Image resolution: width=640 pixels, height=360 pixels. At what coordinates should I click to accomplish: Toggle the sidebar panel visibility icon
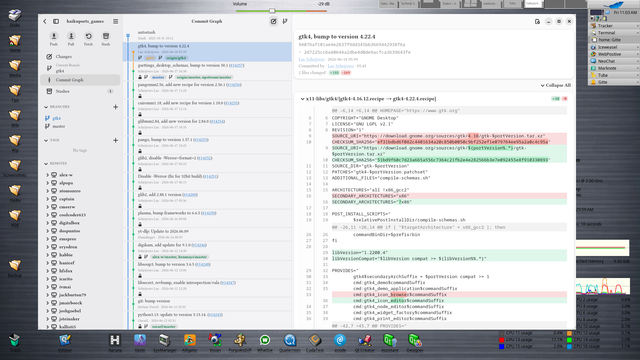click(56, 21)
